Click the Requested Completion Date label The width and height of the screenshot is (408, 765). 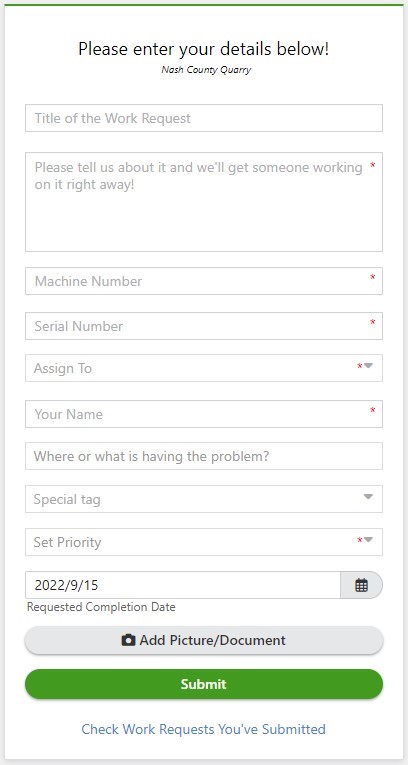coord(101,607)
